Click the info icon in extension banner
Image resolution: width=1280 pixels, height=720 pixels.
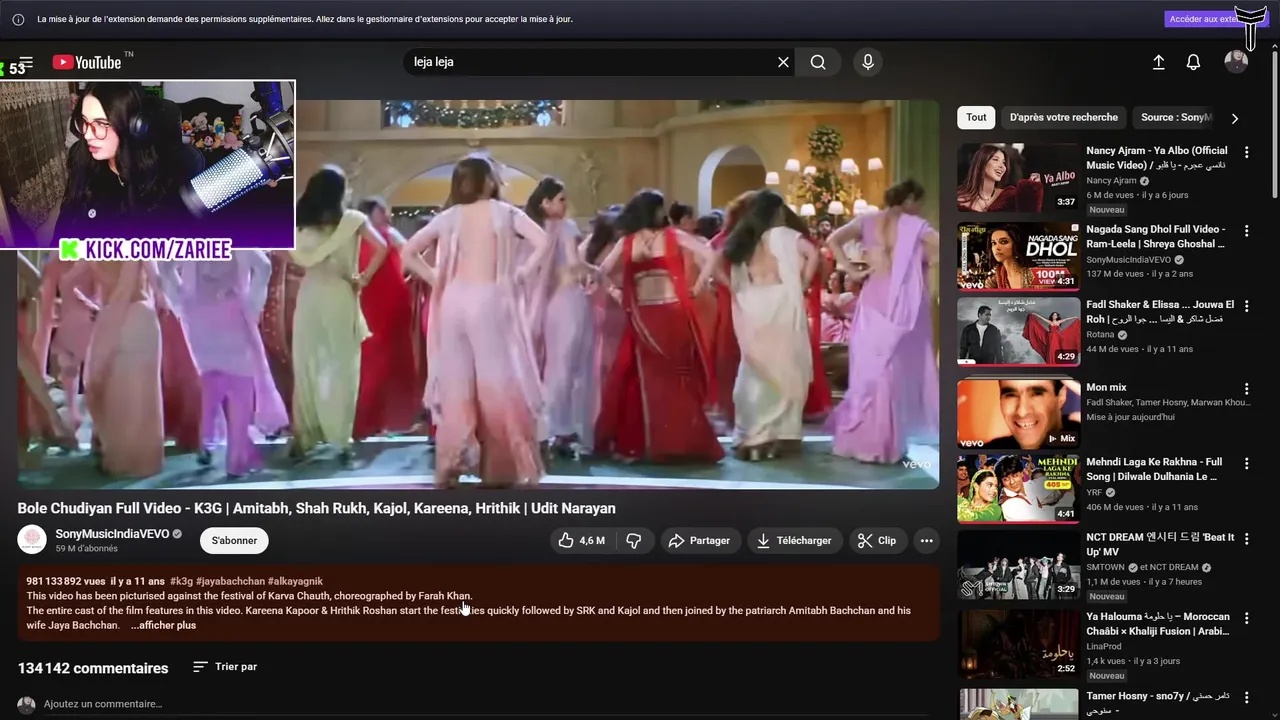point(18,19)
